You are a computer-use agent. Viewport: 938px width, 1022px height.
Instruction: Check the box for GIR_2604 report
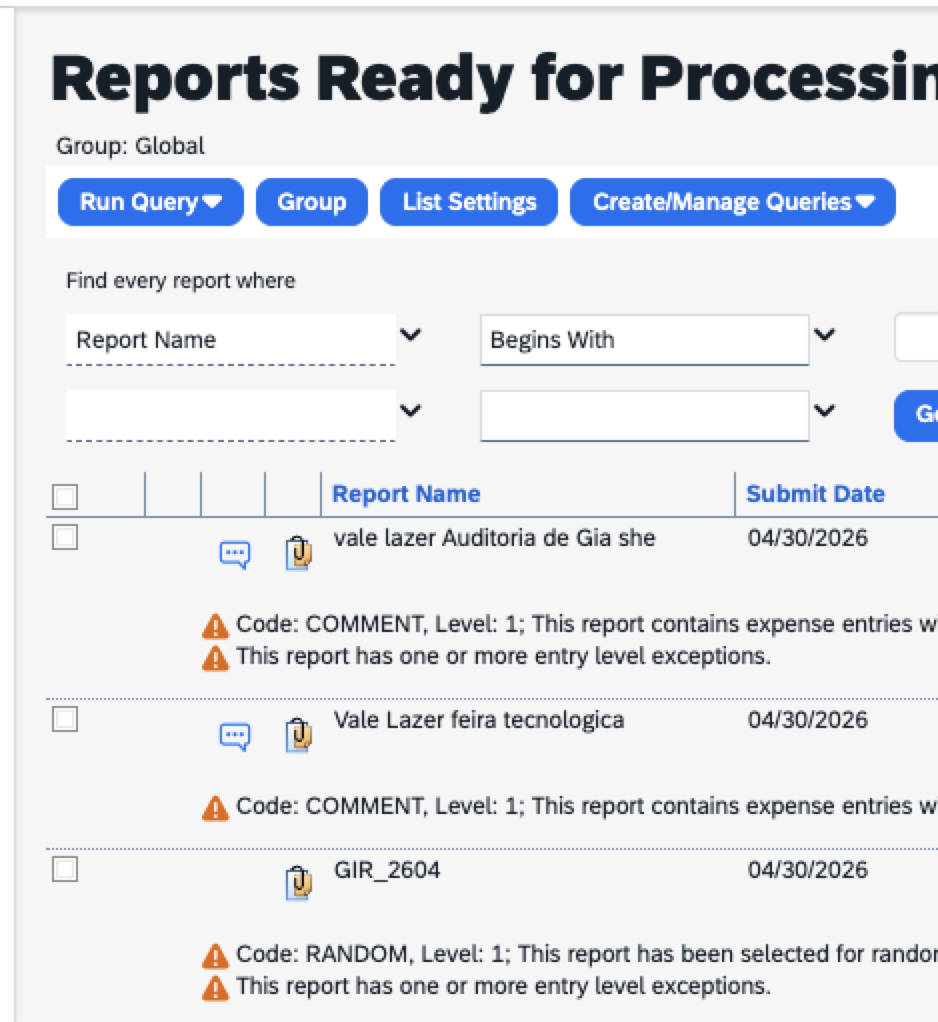65,869
